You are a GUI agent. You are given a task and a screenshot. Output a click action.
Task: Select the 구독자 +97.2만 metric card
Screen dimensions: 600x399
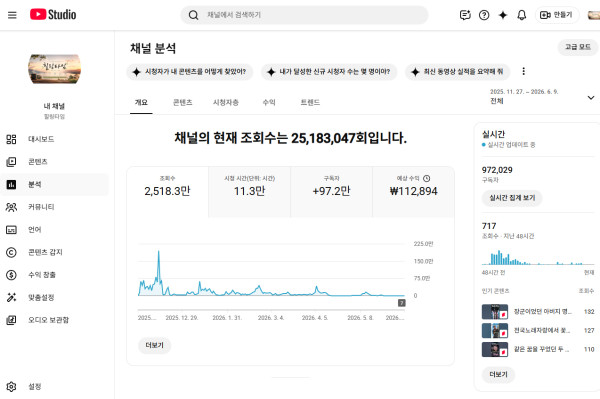pyautogui.click(x=331, y=192)
